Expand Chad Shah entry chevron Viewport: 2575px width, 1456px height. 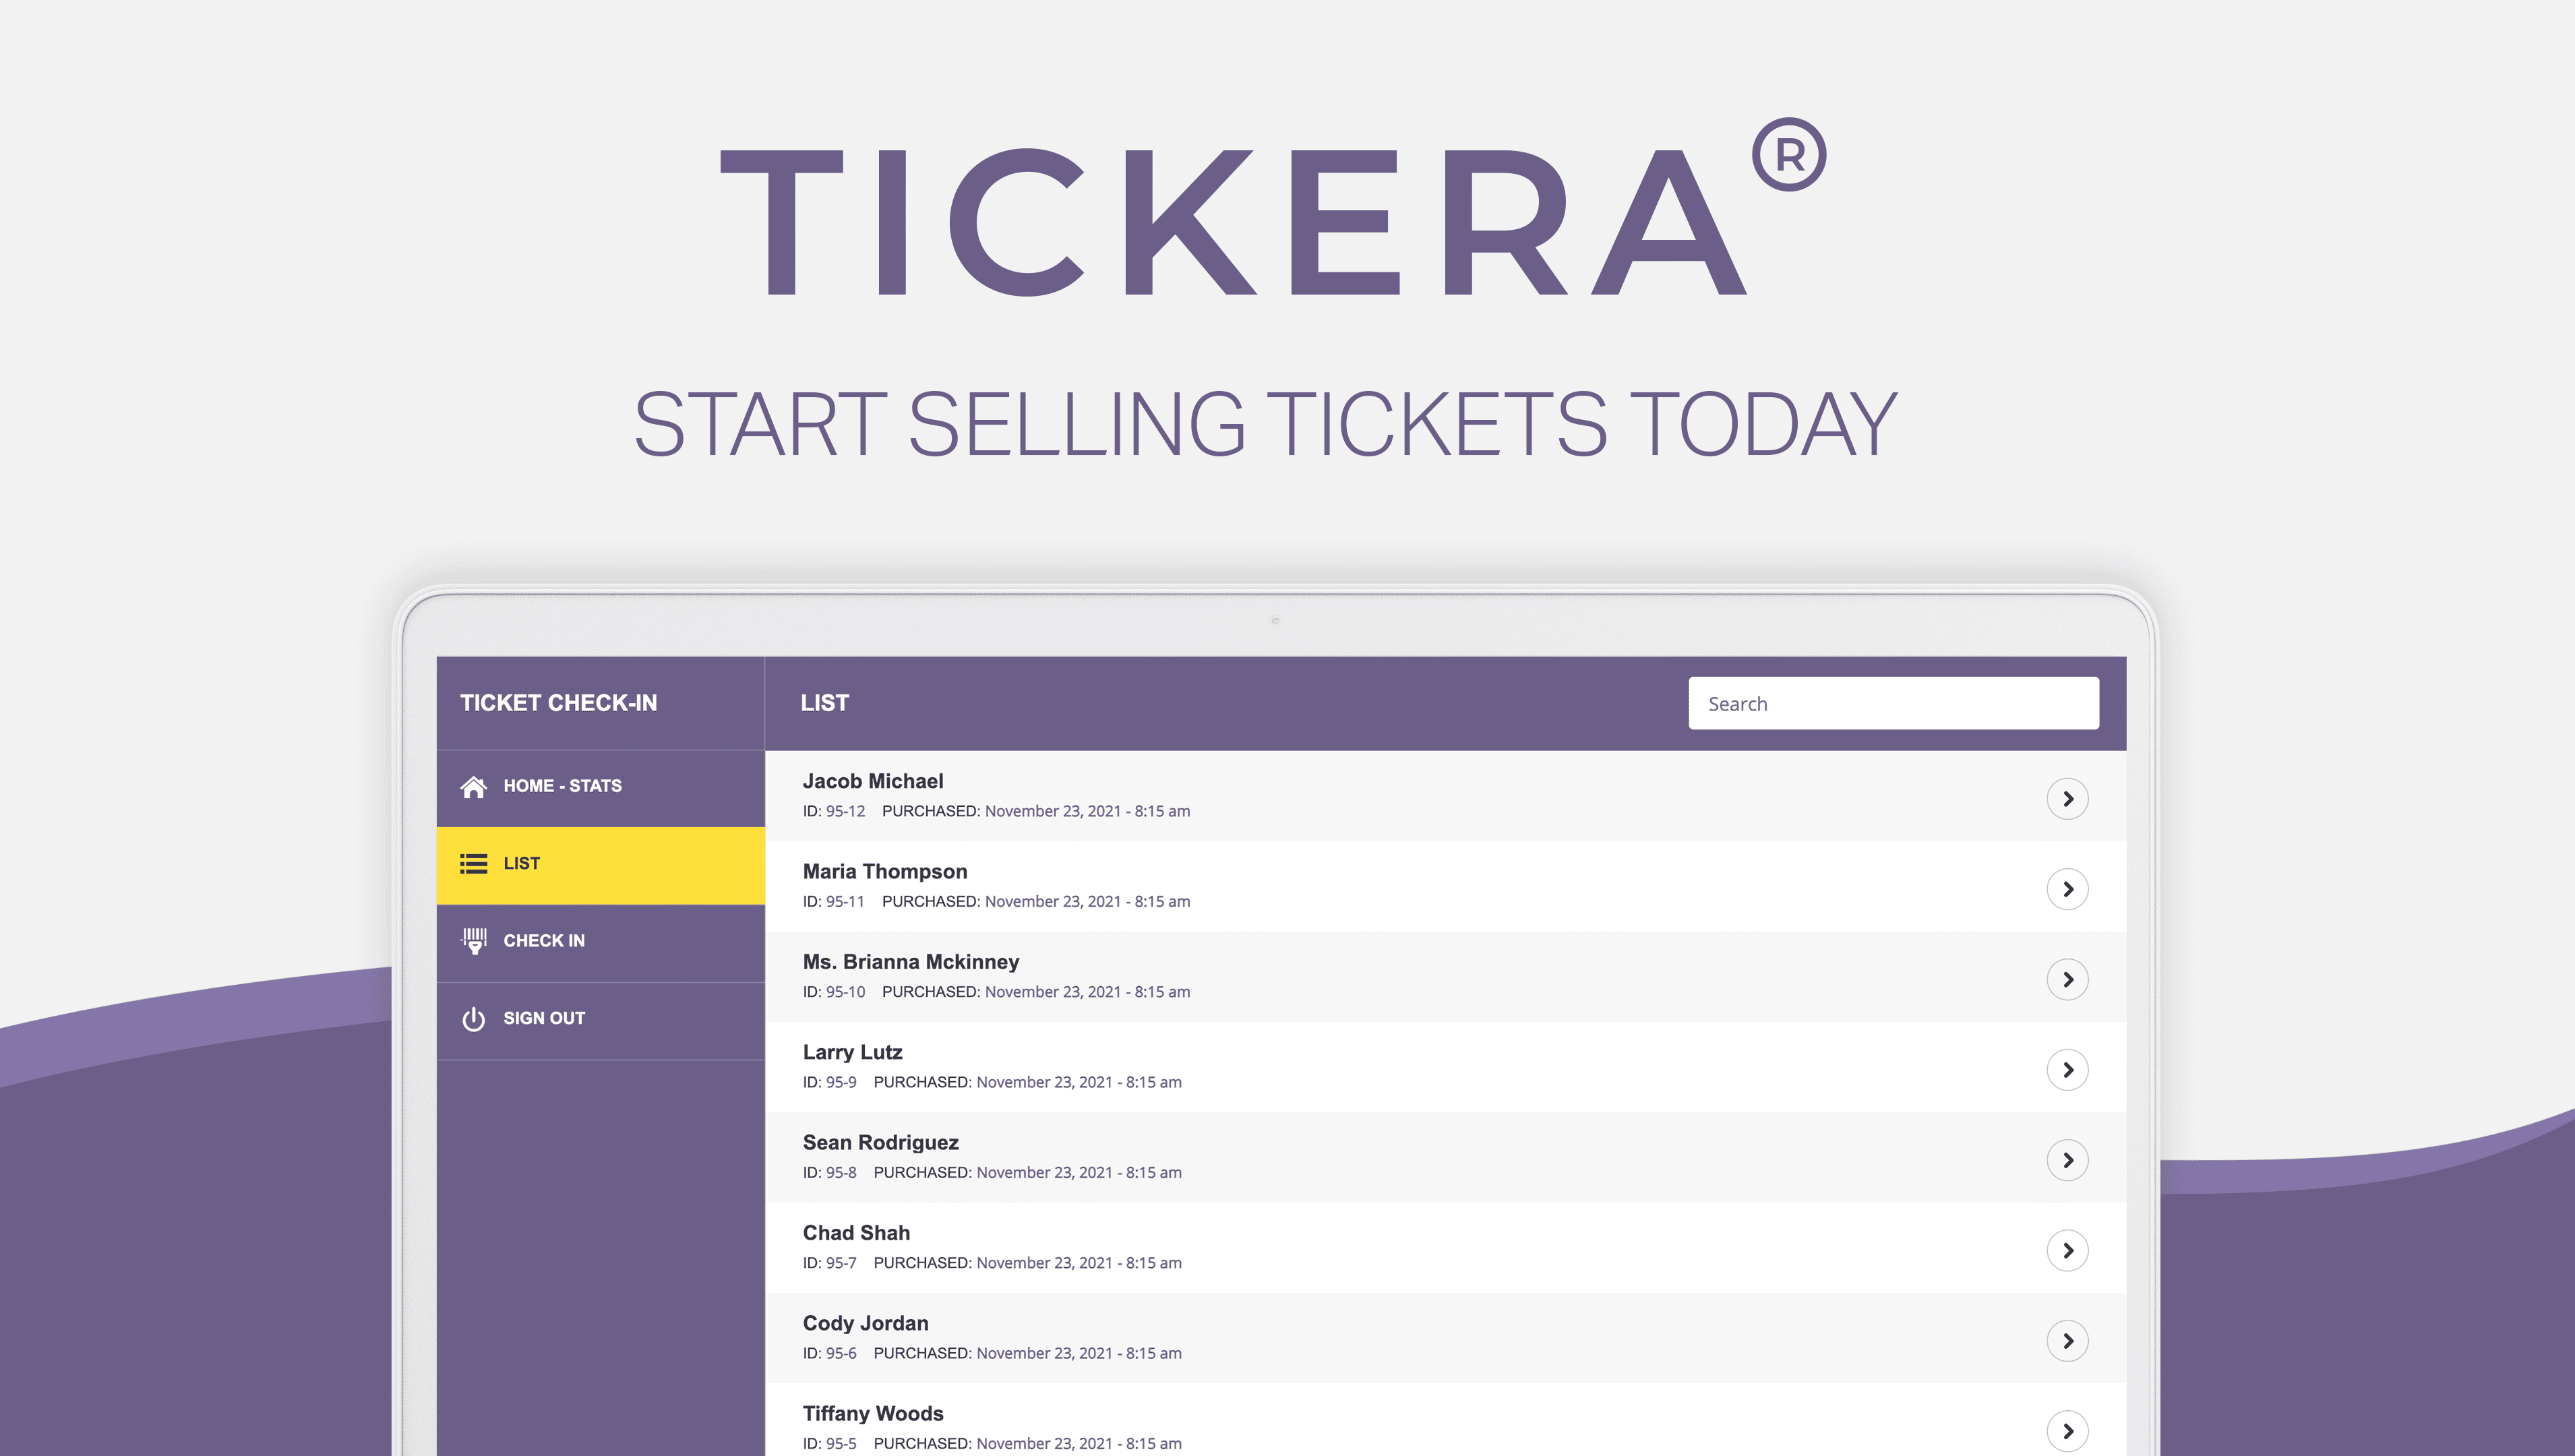coord(2067,1250)
